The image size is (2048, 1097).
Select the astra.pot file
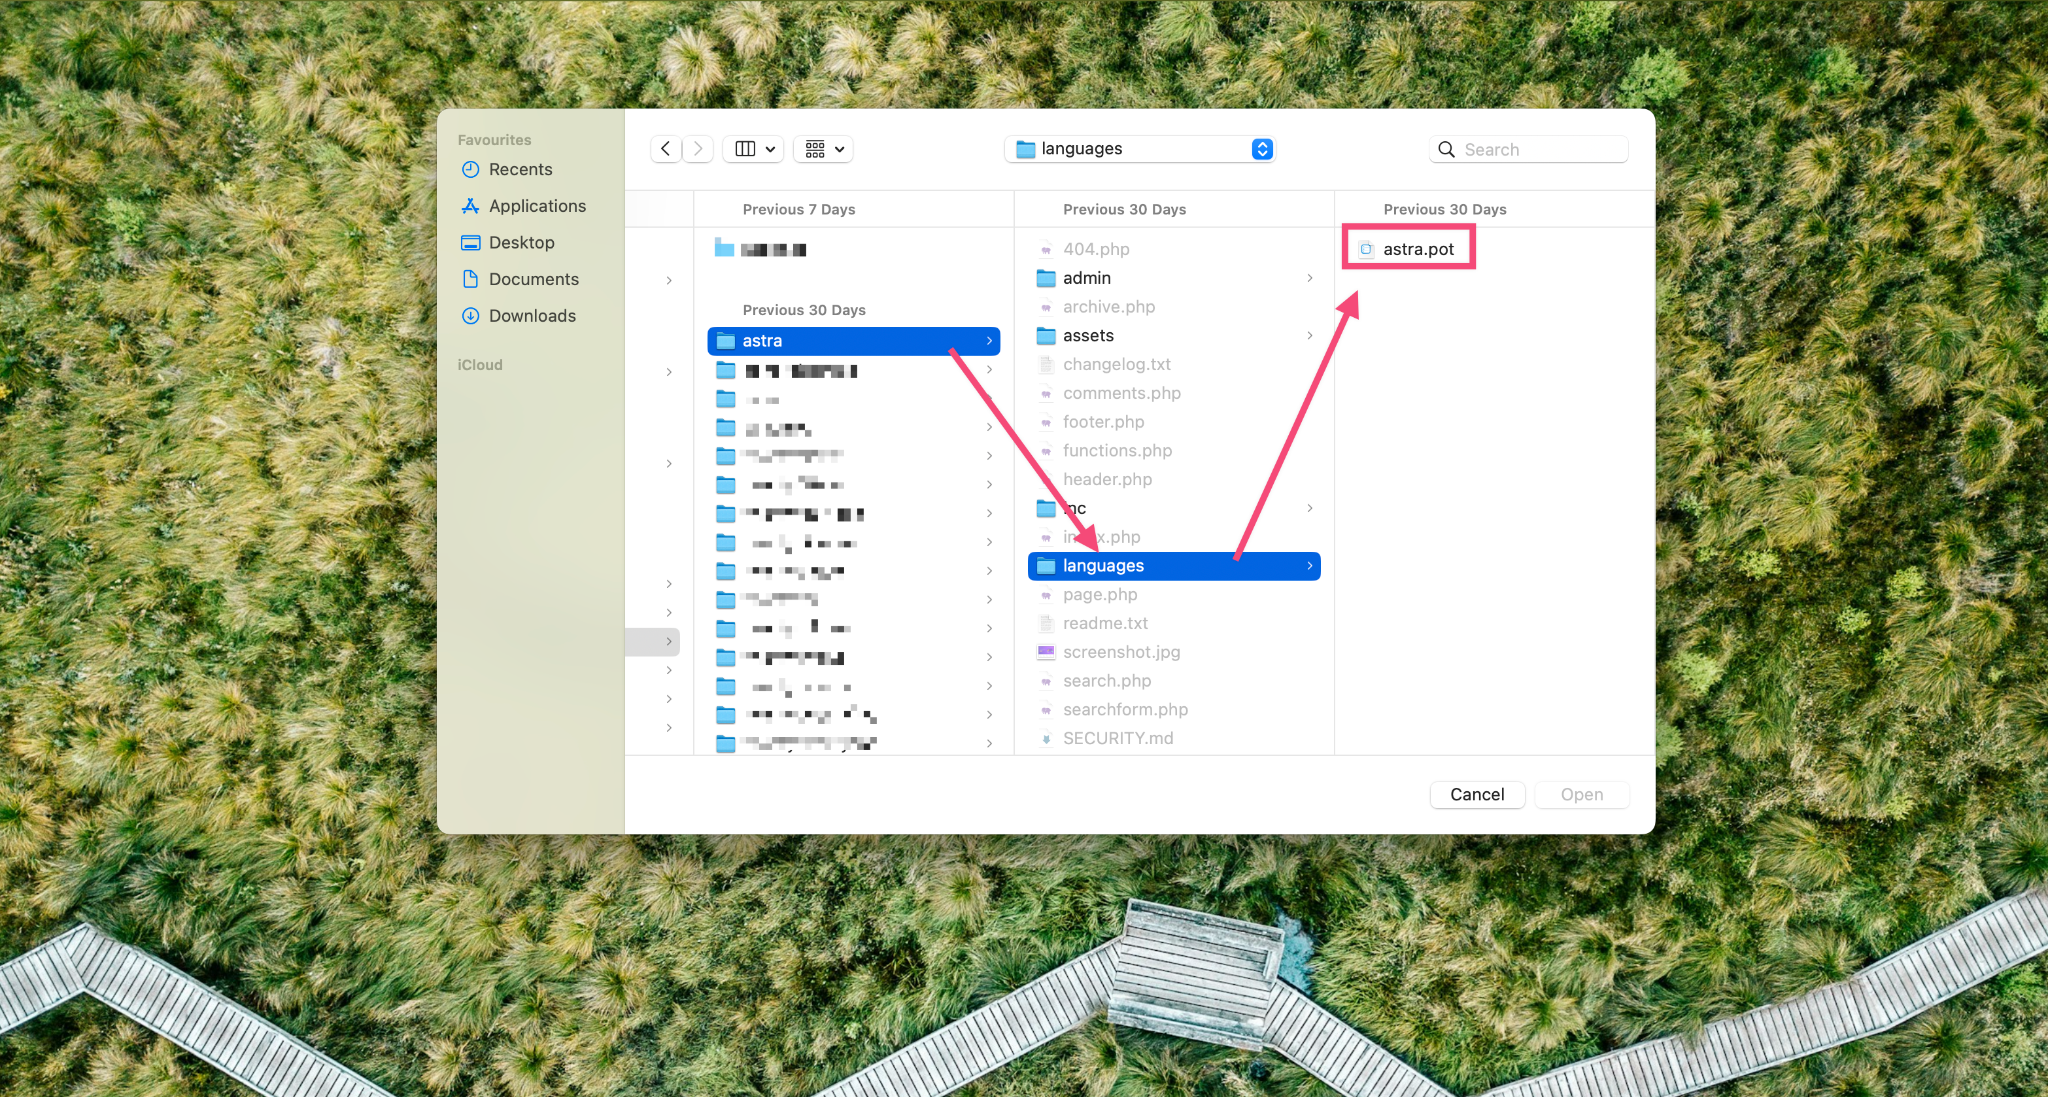tap(1417, 249)
